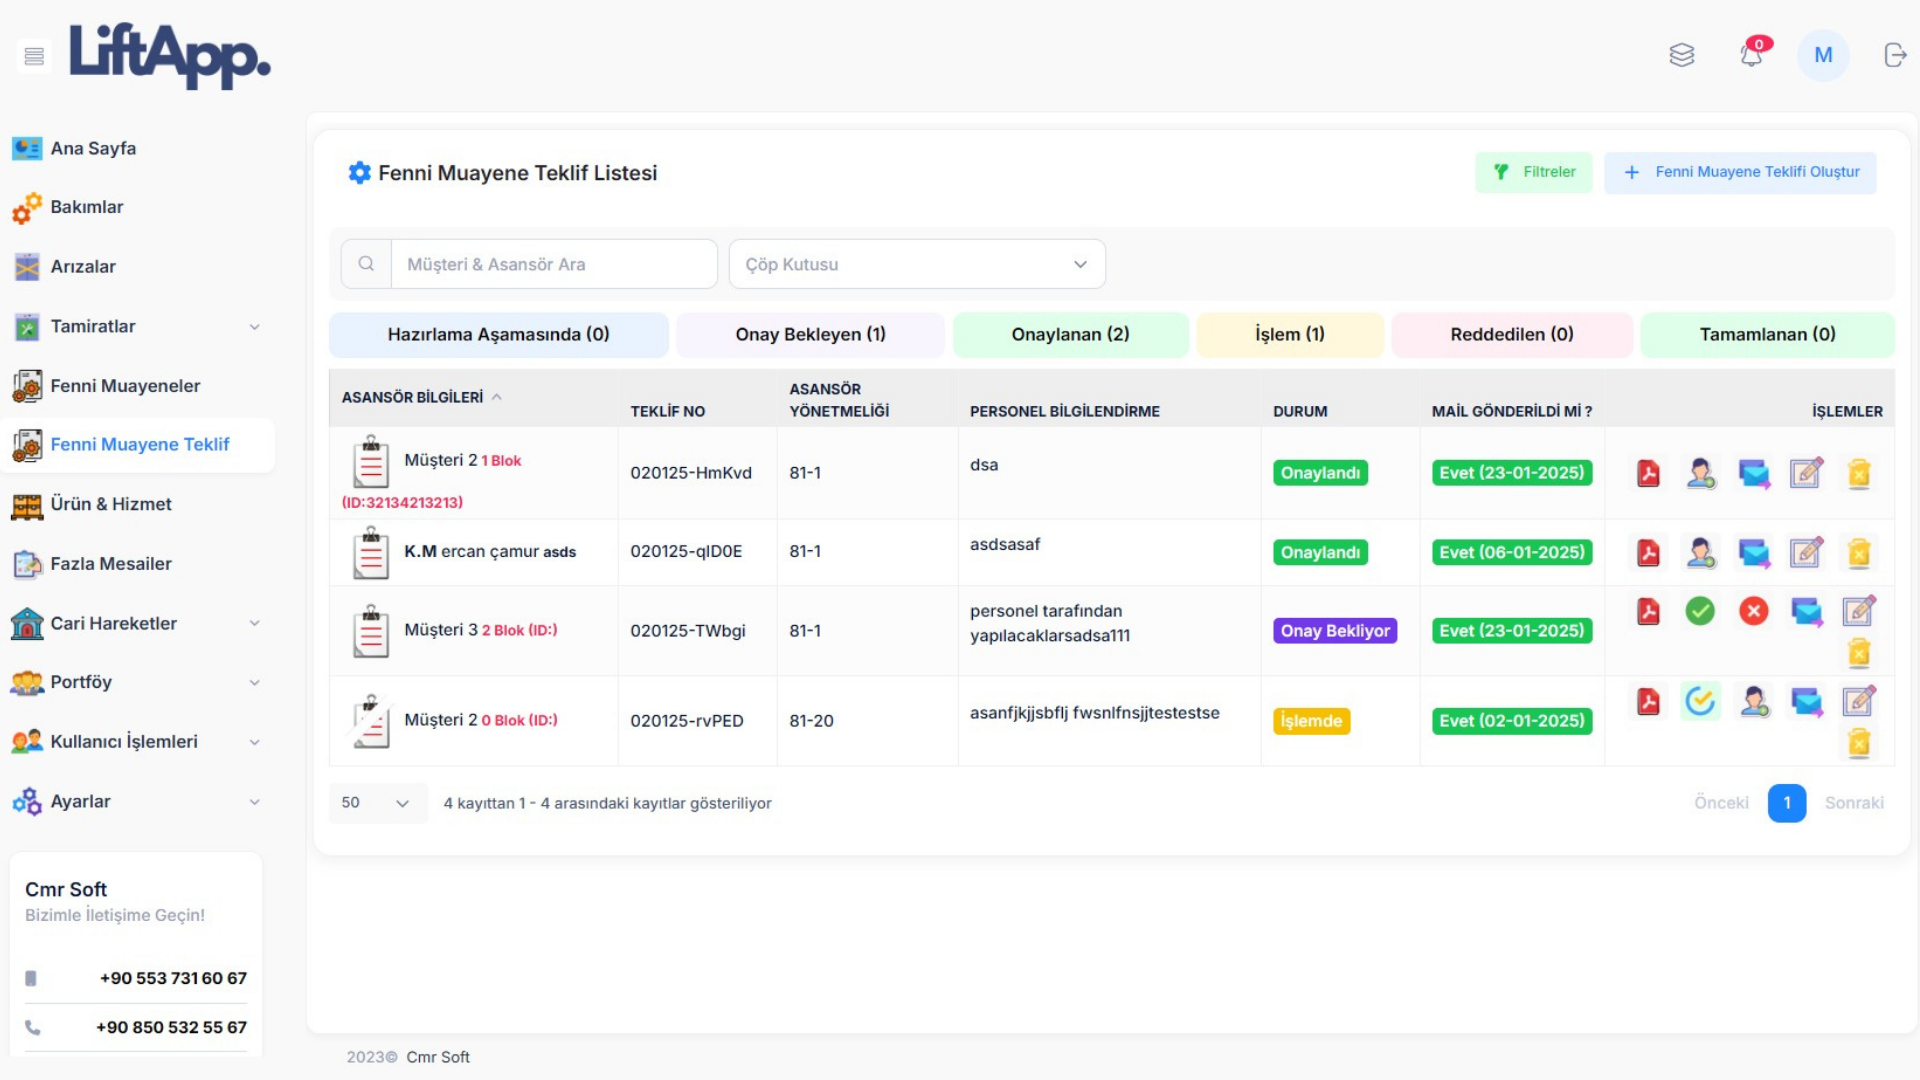
Task: Assign personnel to offer 020125-qID0E
Action: pyautogui.click(x=1700, y=552)
